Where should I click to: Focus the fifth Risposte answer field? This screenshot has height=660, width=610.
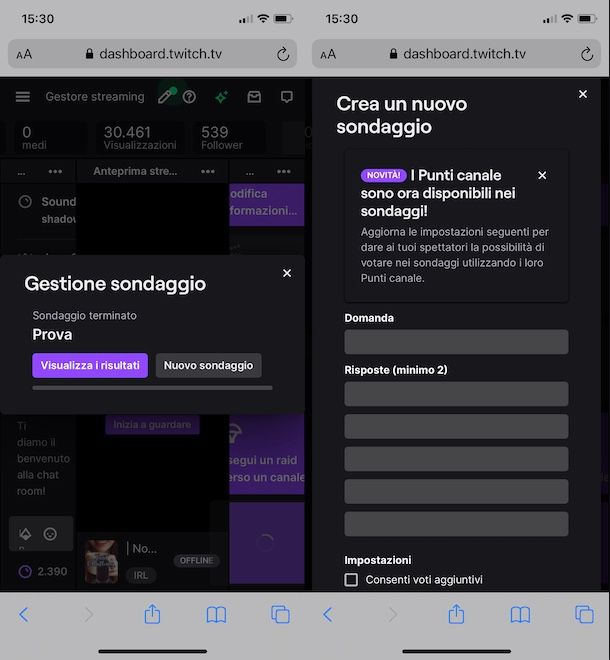456,524
